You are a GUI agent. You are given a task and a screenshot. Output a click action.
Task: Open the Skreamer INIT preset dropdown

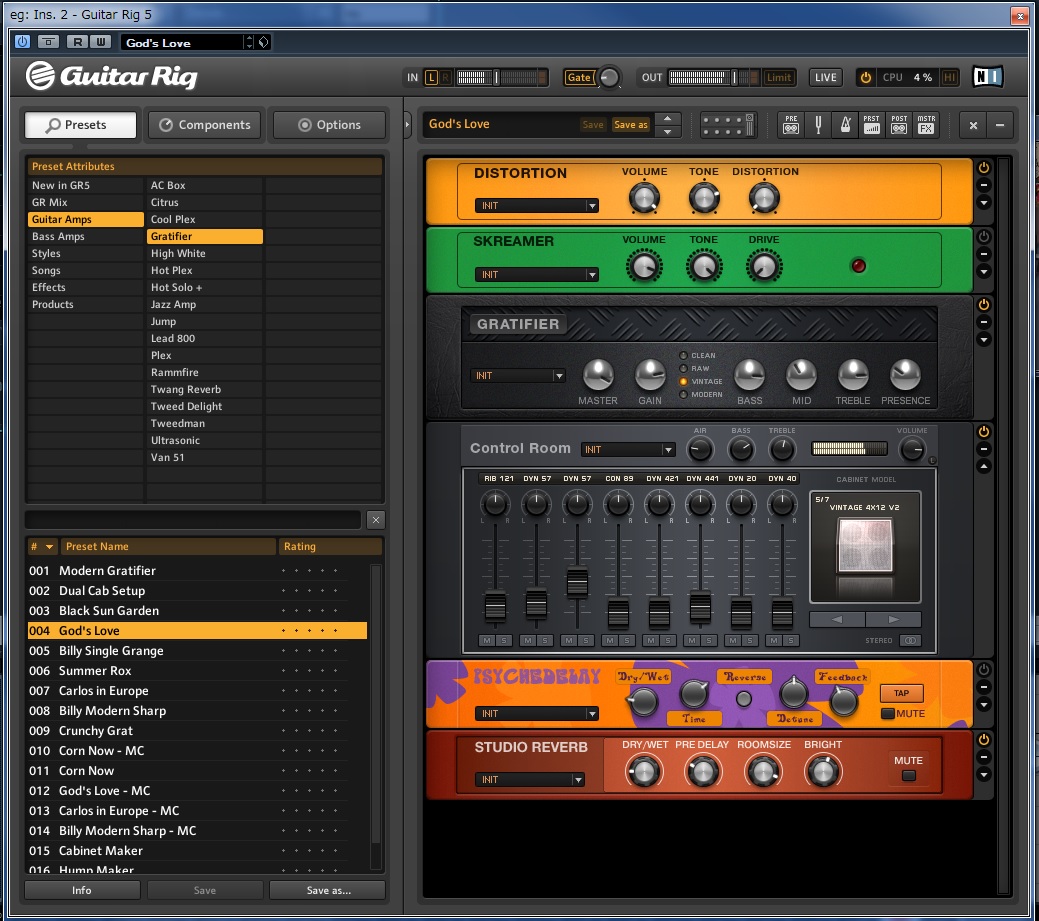[x=537, y=274]
